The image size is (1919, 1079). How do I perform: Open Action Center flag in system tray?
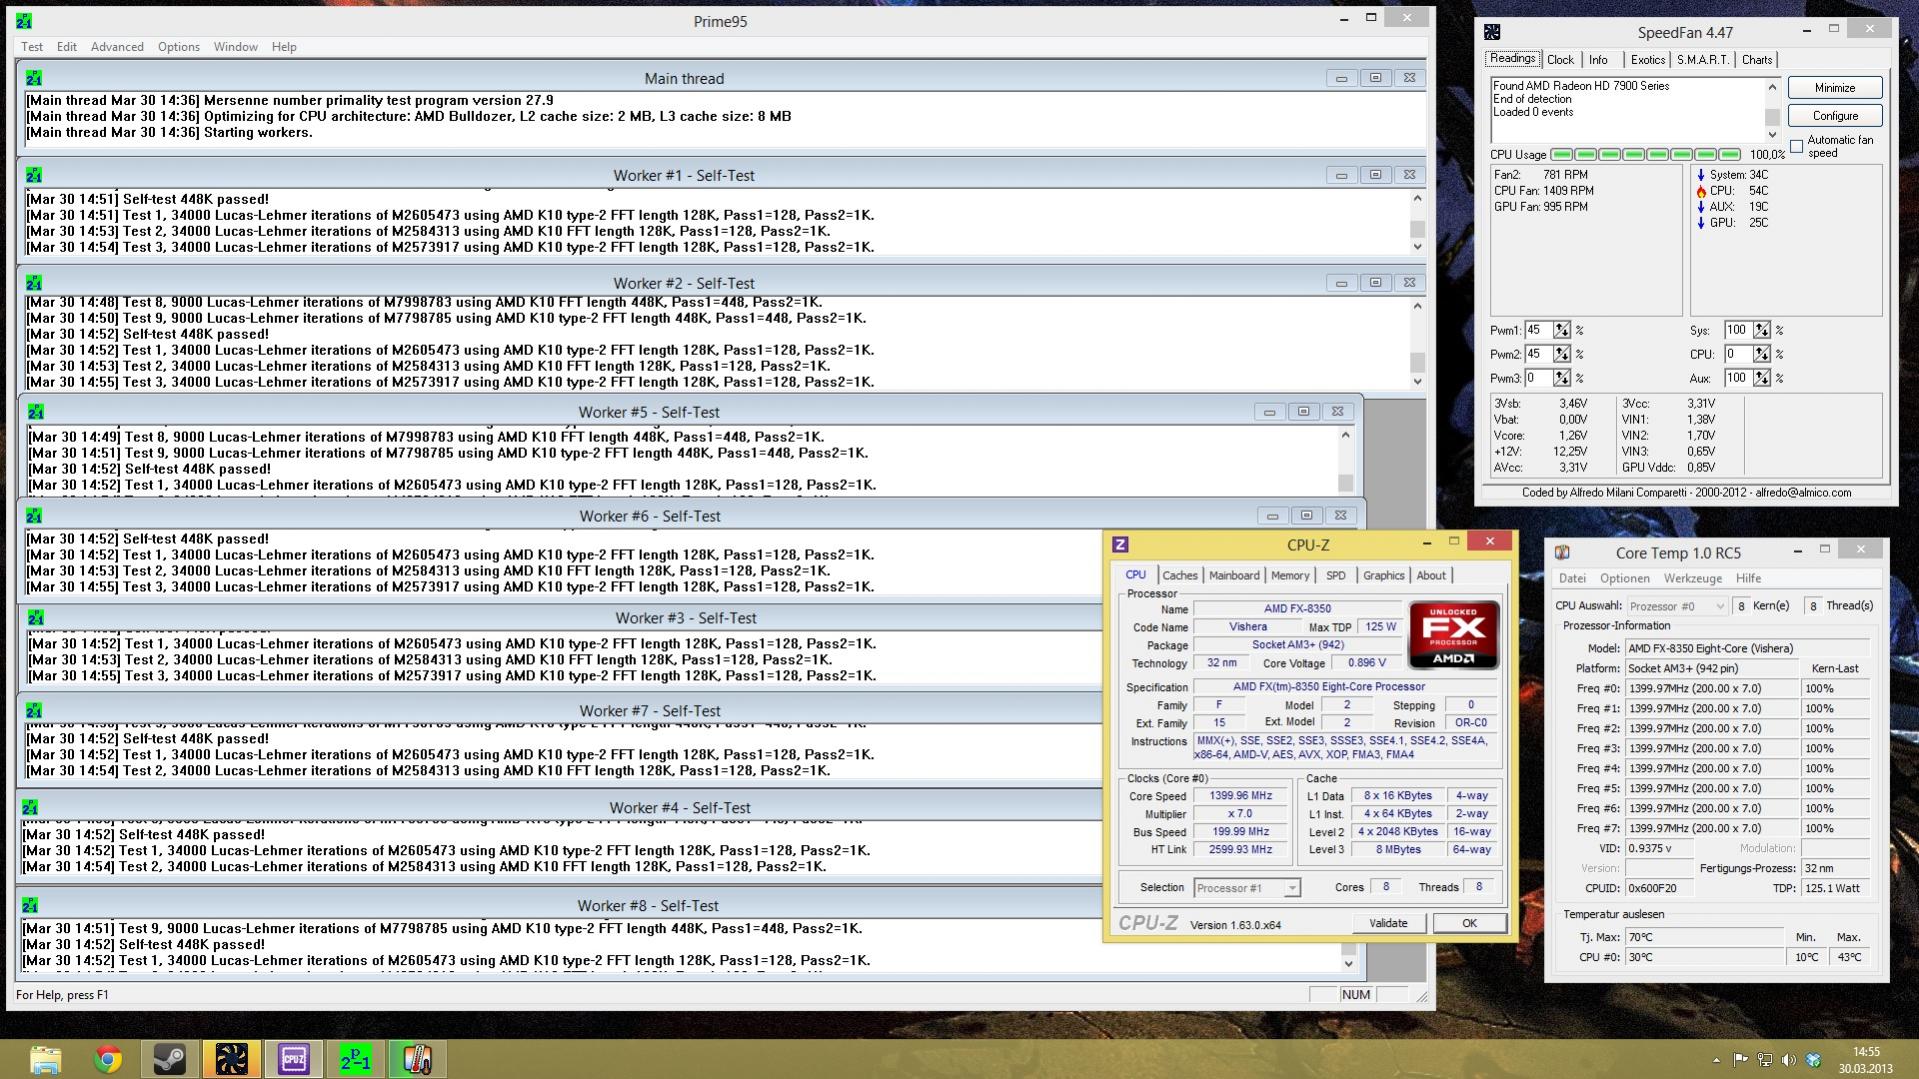coord(1740,1060)
